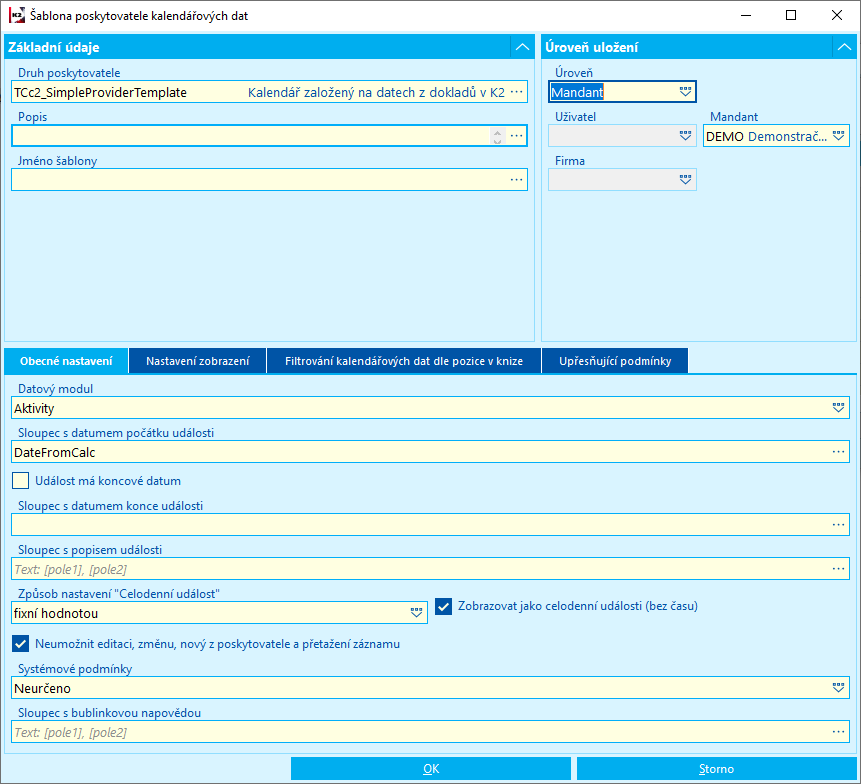Open the Úroveň dropdown showing Mandant
The height and width of the screenshot is (784, 861).
tap(685, 92)
